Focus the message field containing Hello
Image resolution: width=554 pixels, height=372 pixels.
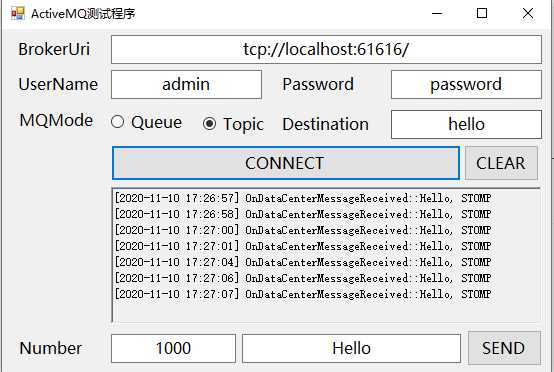coord(351,348)
